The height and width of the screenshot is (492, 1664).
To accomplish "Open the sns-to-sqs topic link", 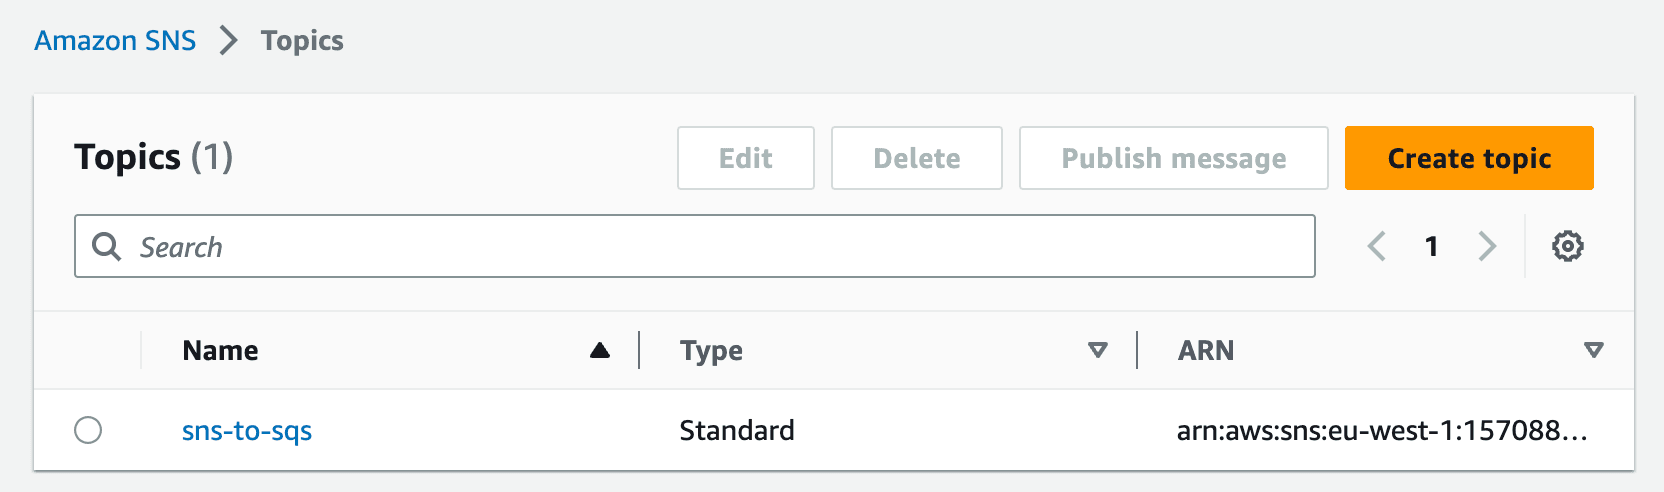I will coord(247,431).
